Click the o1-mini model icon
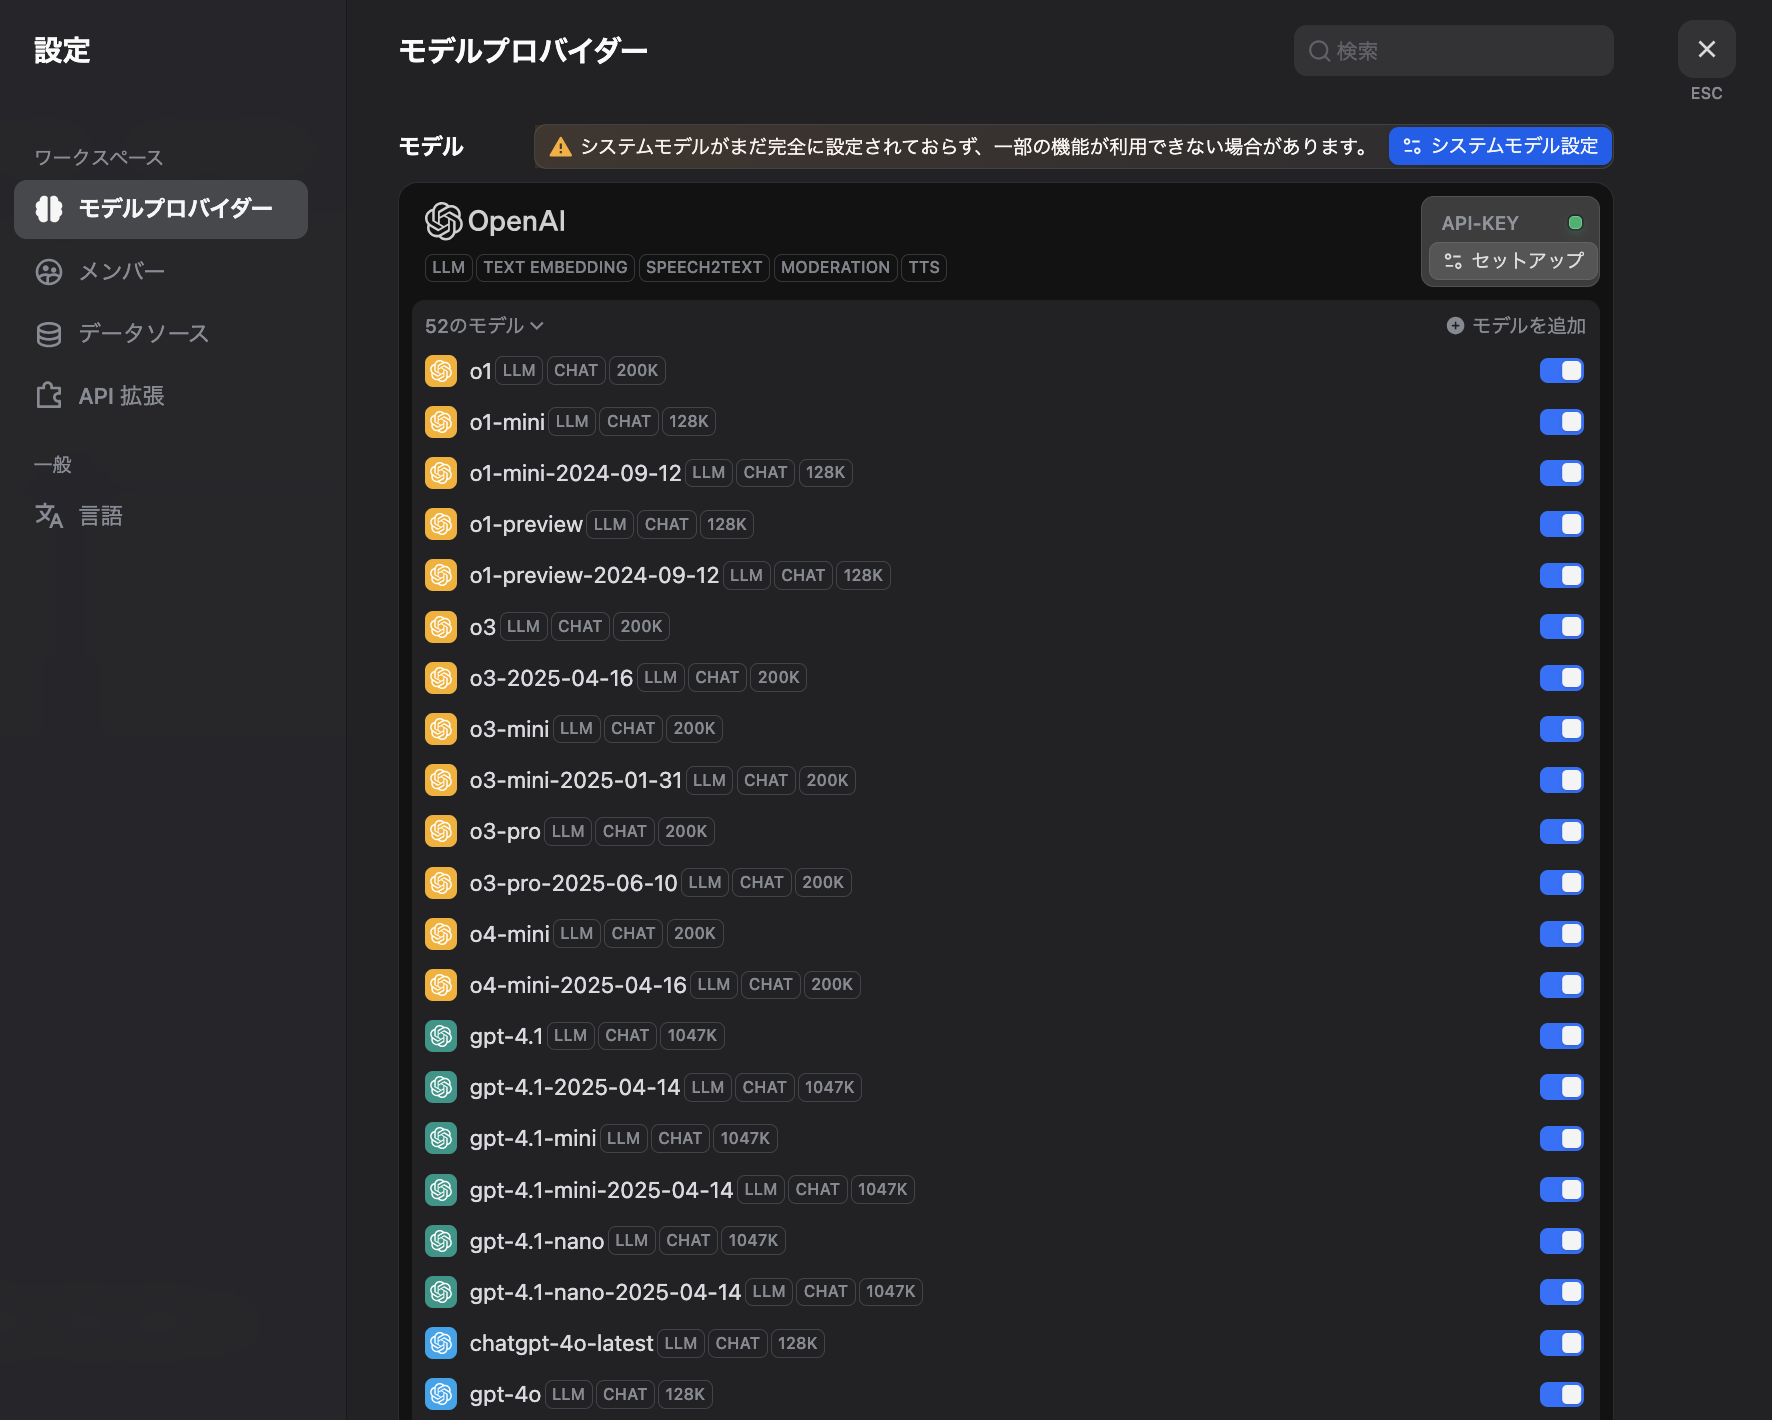Image resolution: width=1772 pixels, height=1420 pixels. coord(441,422)
